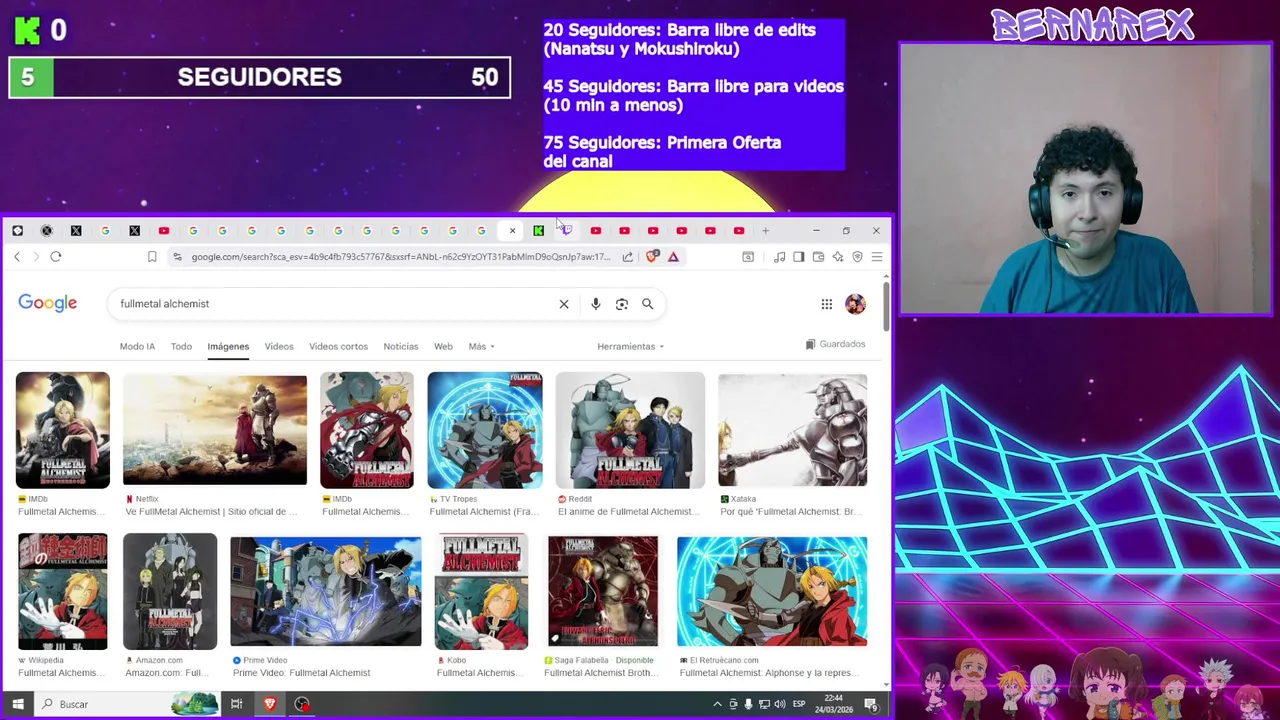Go to Google home via logo

pyautogui.click(x=47, y=303)
